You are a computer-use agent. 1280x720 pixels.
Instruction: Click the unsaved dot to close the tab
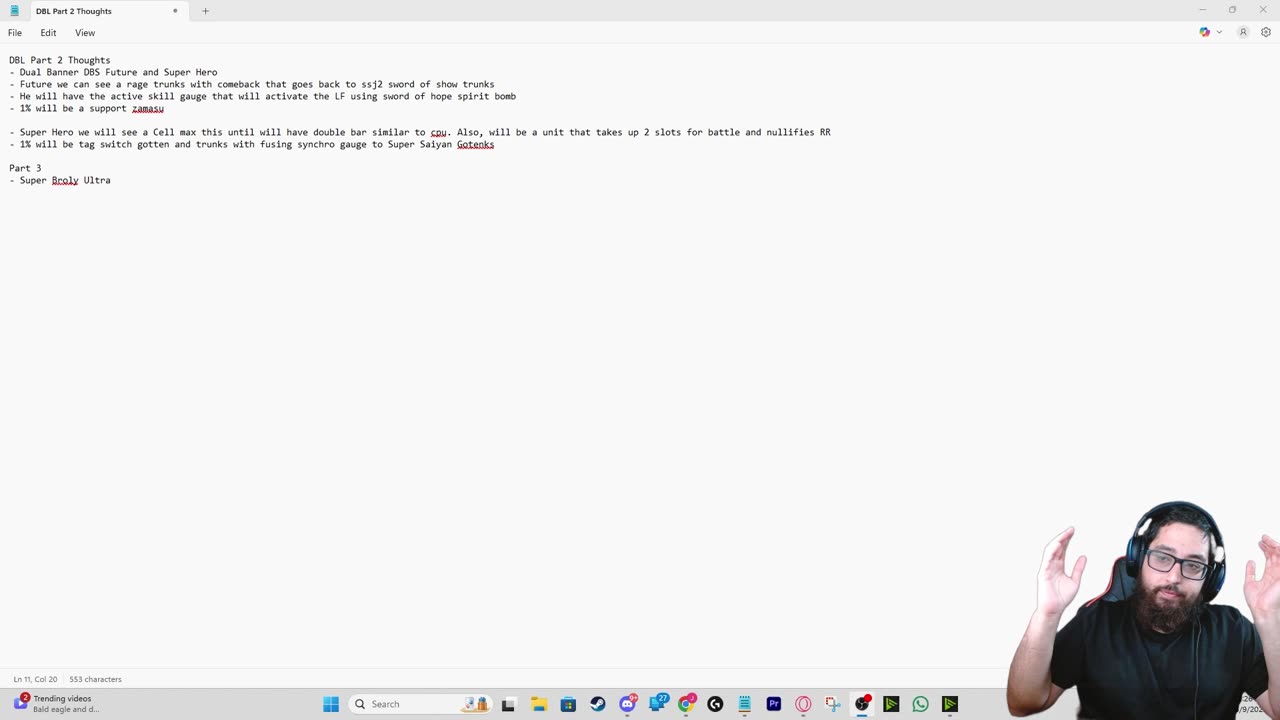tap(175, 11)
